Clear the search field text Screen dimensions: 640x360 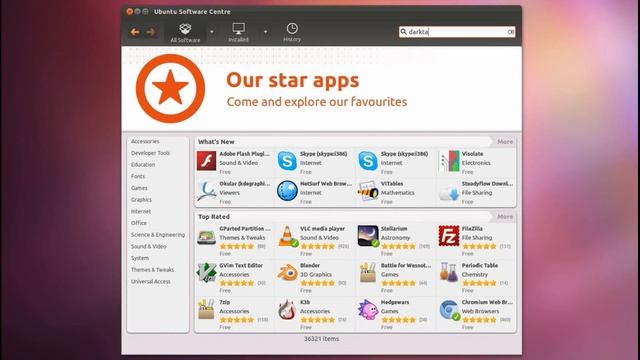[x=511, y=32]
